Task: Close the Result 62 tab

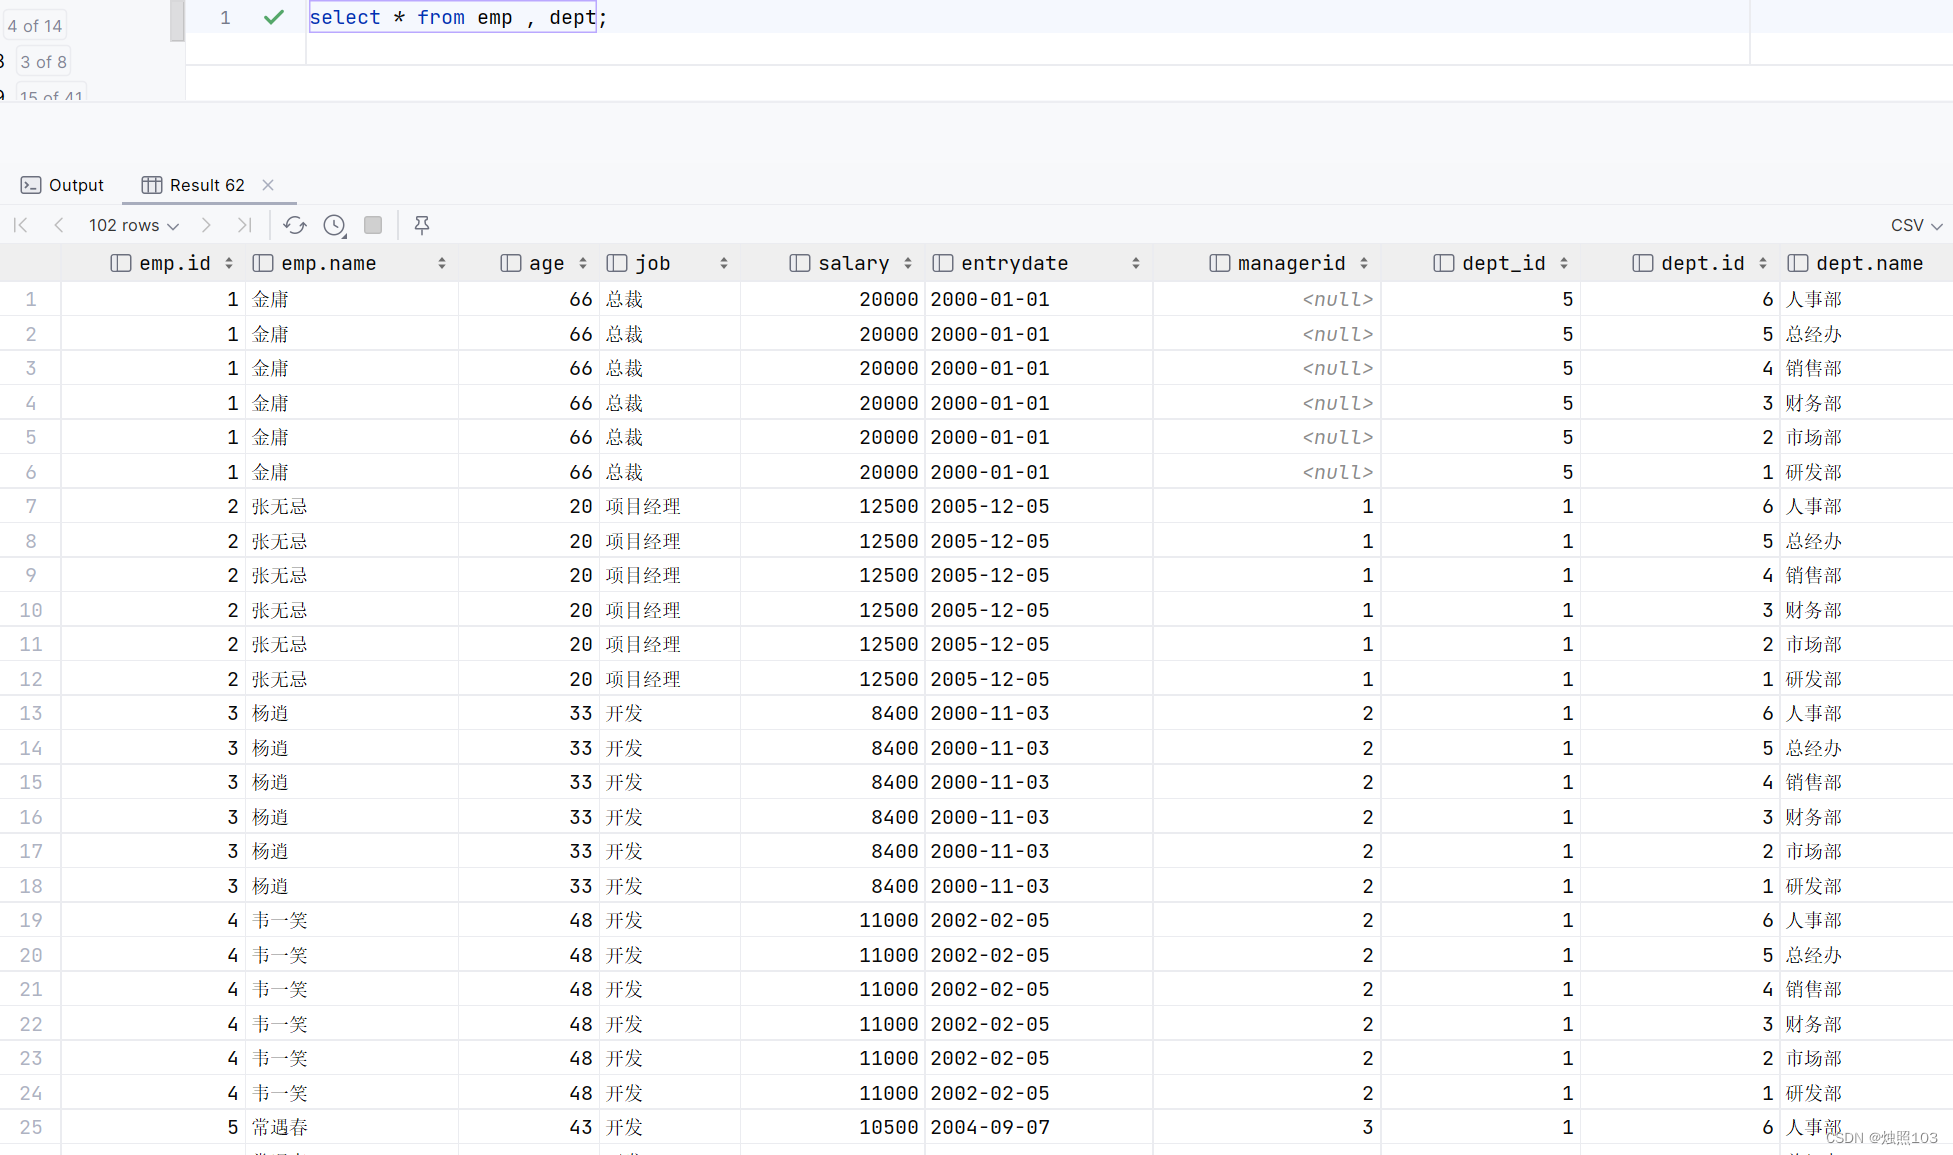Action: coord(268,185)
